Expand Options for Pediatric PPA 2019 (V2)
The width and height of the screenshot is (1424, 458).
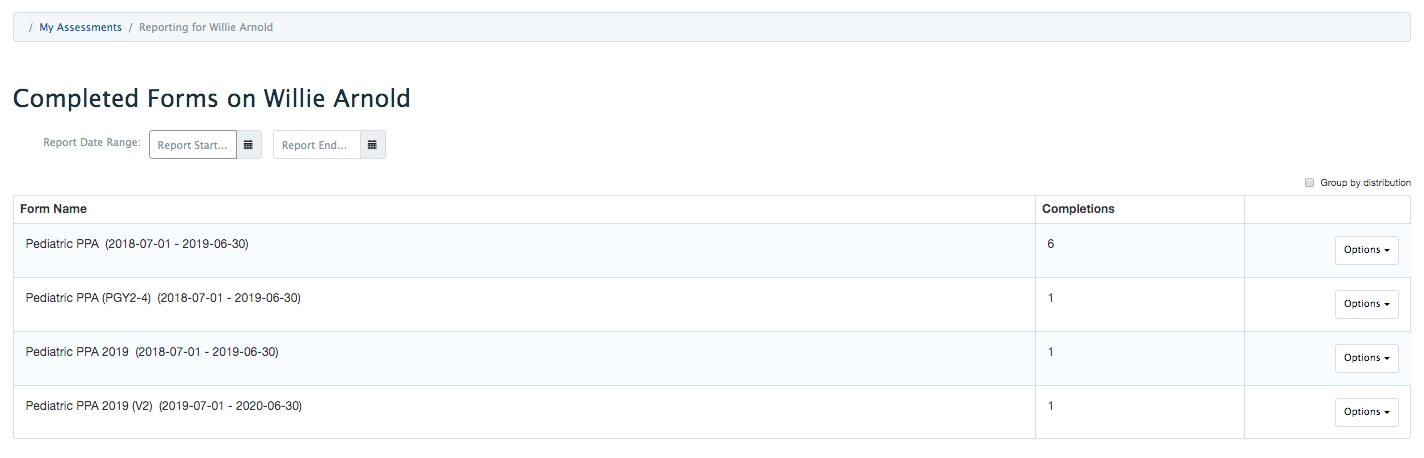coord(1366,412)
